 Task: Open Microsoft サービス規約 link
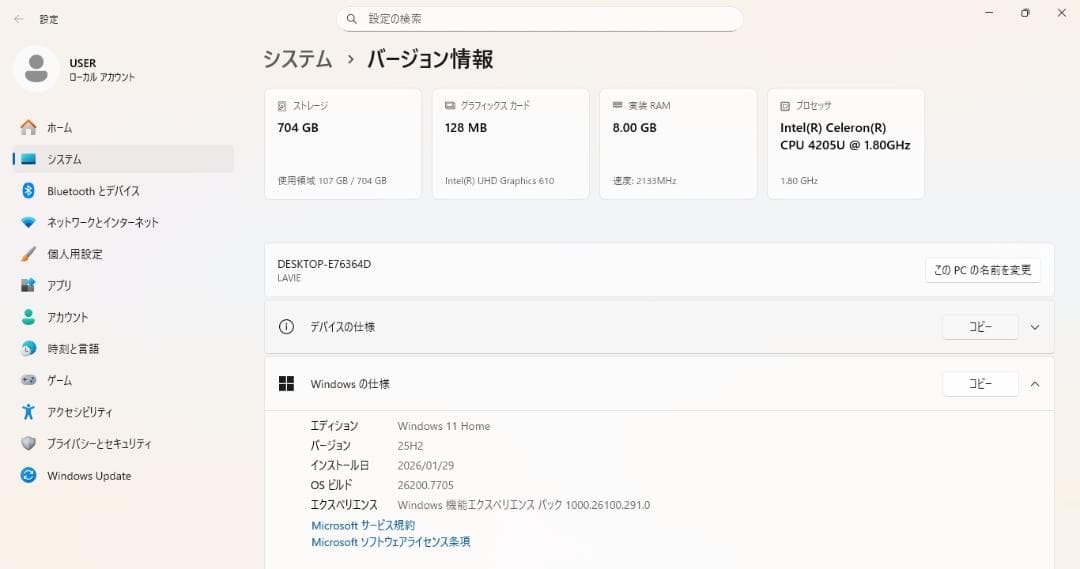(363, 525)
